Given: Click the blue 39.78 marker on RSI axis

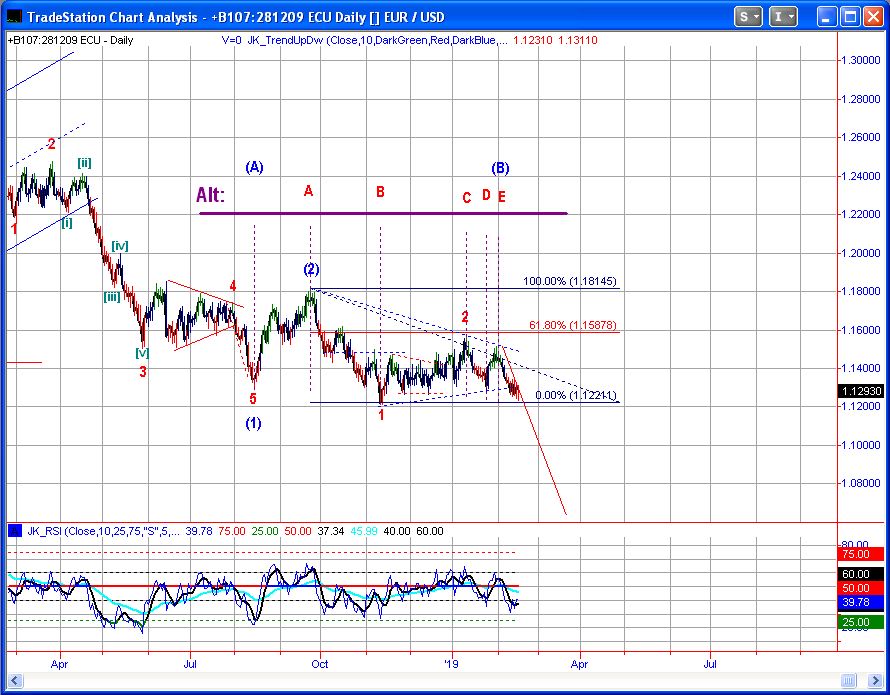Looking at the screenshot, I should point(860,602).
